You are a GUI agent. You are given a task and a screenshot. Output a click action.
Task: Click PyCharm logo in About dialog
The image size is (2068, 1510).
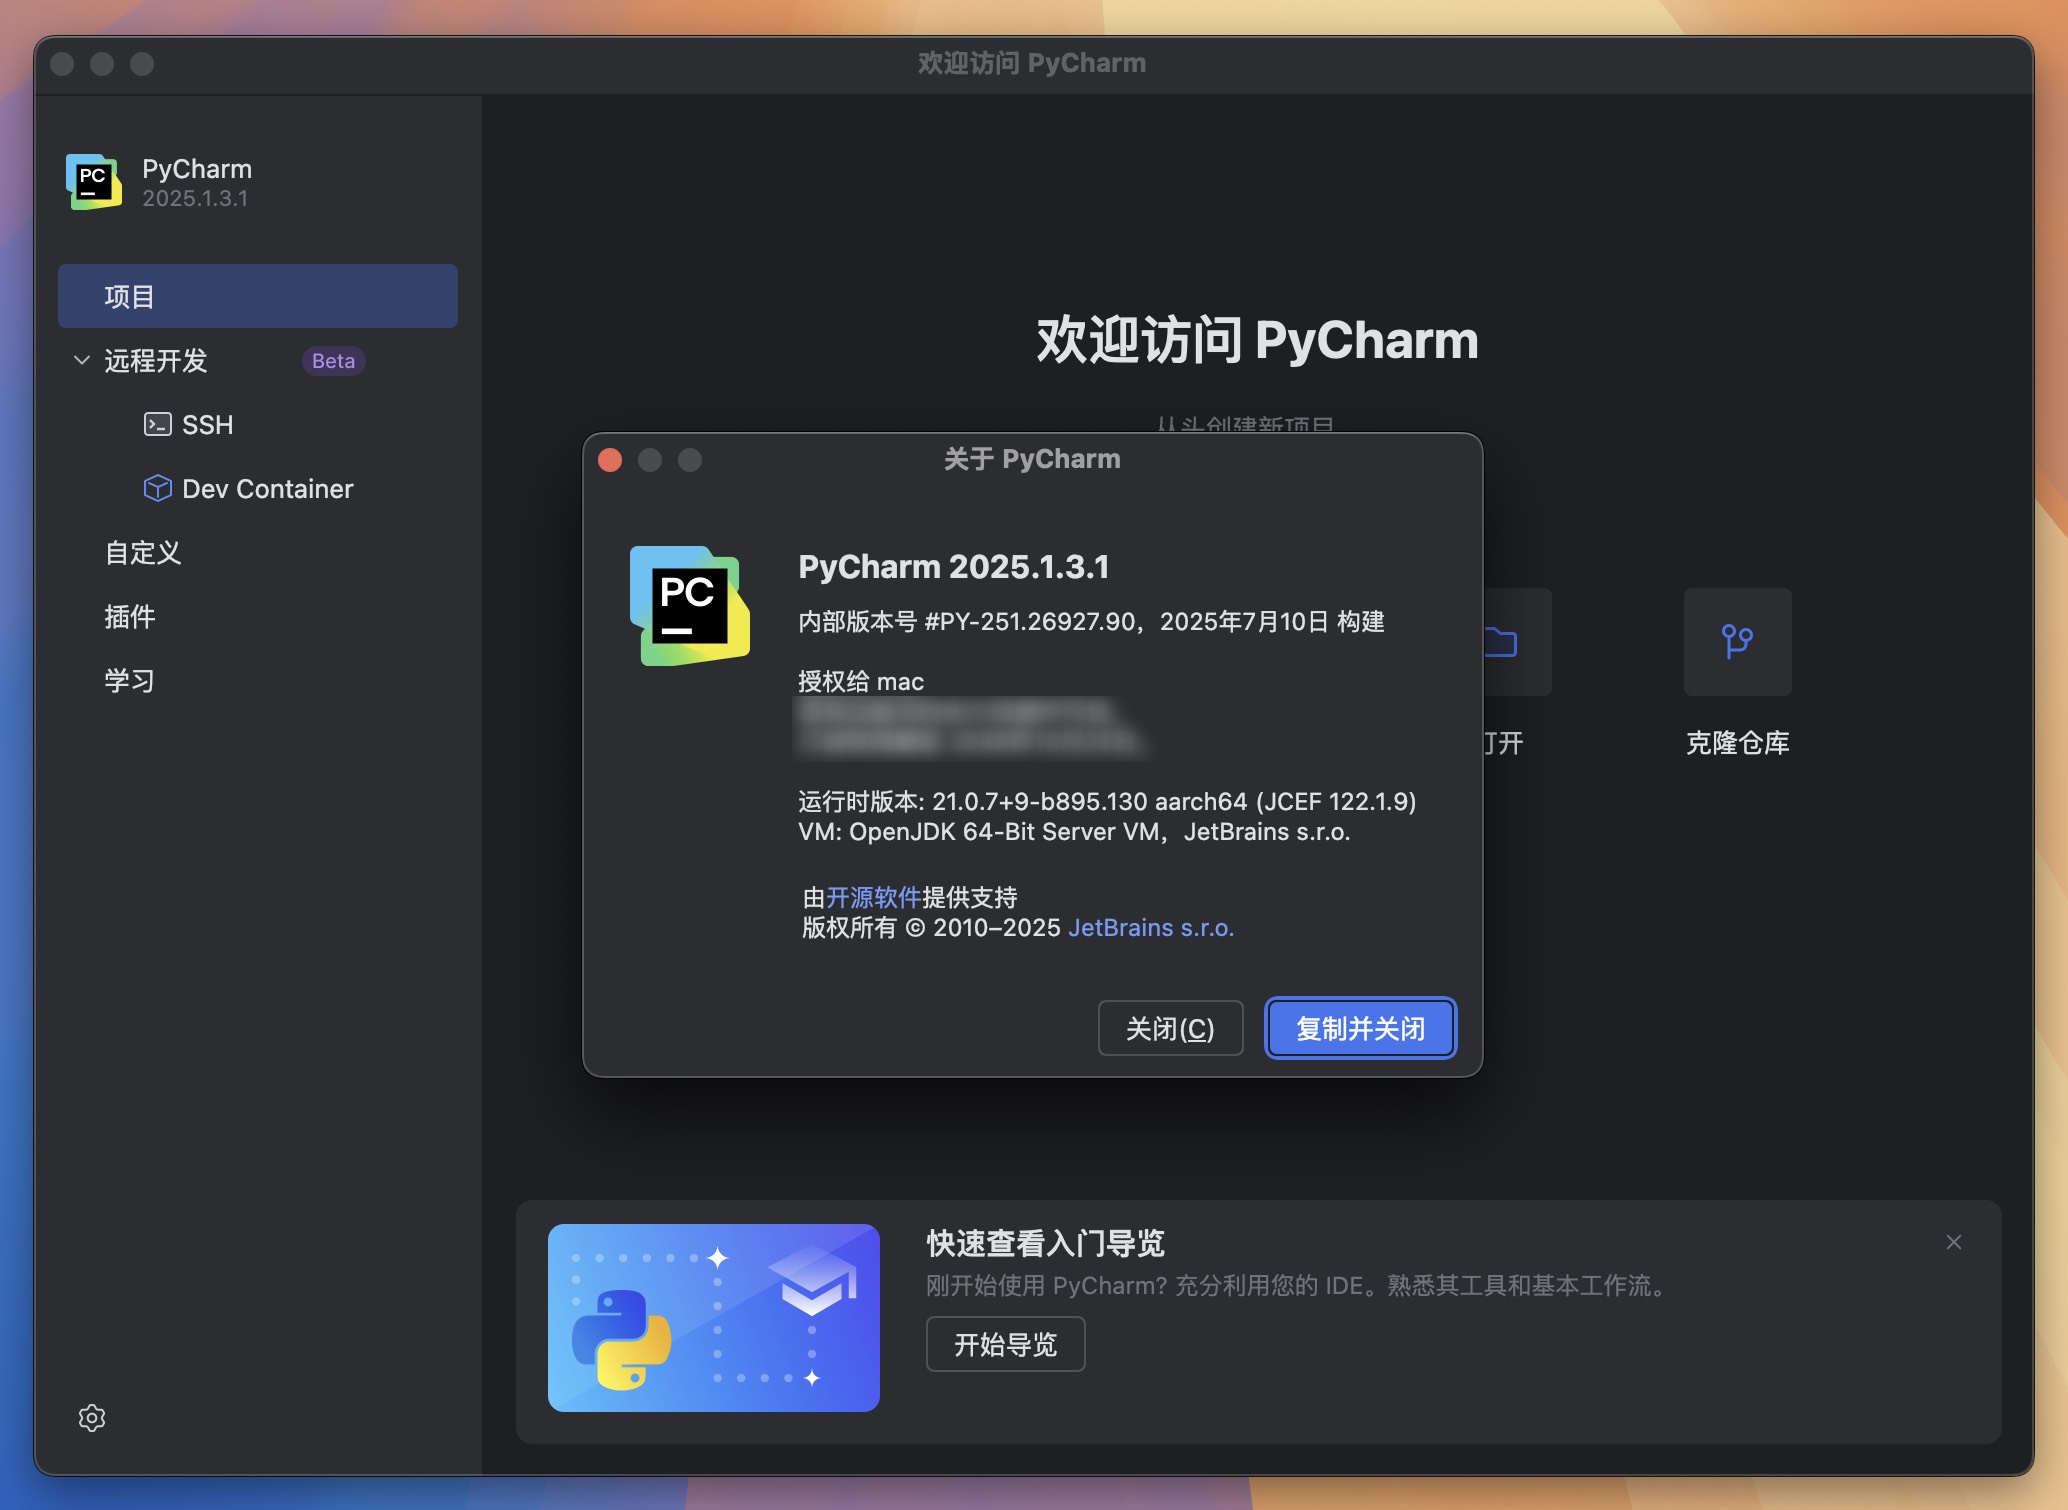click(x=689, y=605)
